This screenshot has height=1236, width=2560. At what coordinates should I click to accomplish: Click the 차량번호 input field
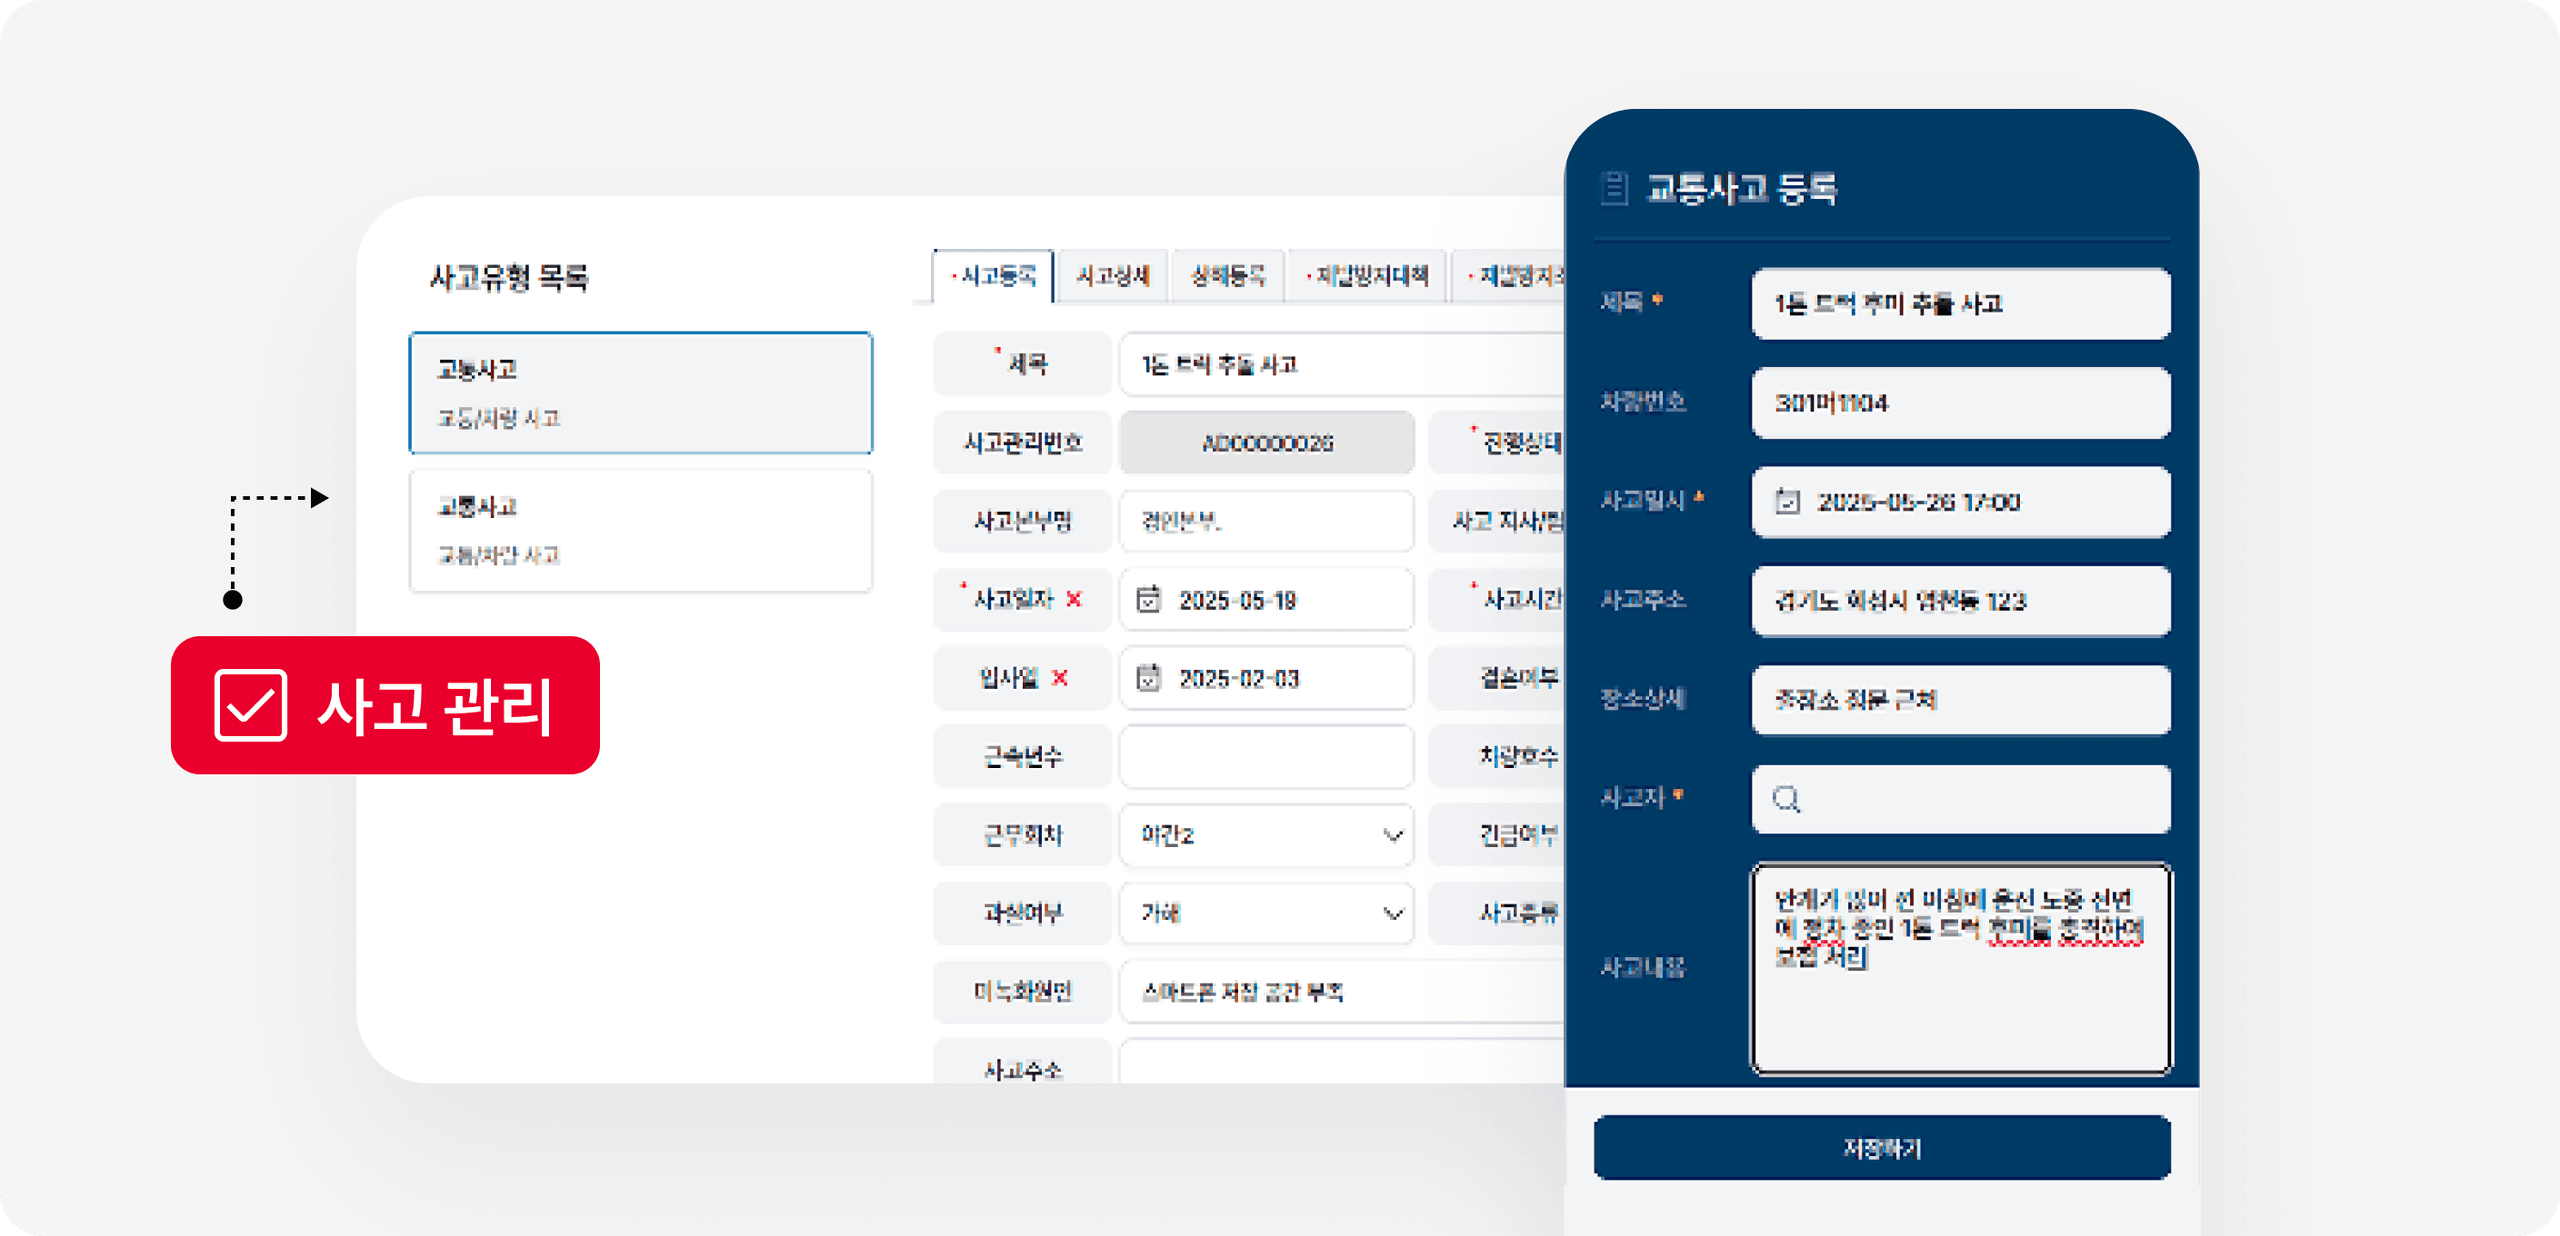[1960, 403]
